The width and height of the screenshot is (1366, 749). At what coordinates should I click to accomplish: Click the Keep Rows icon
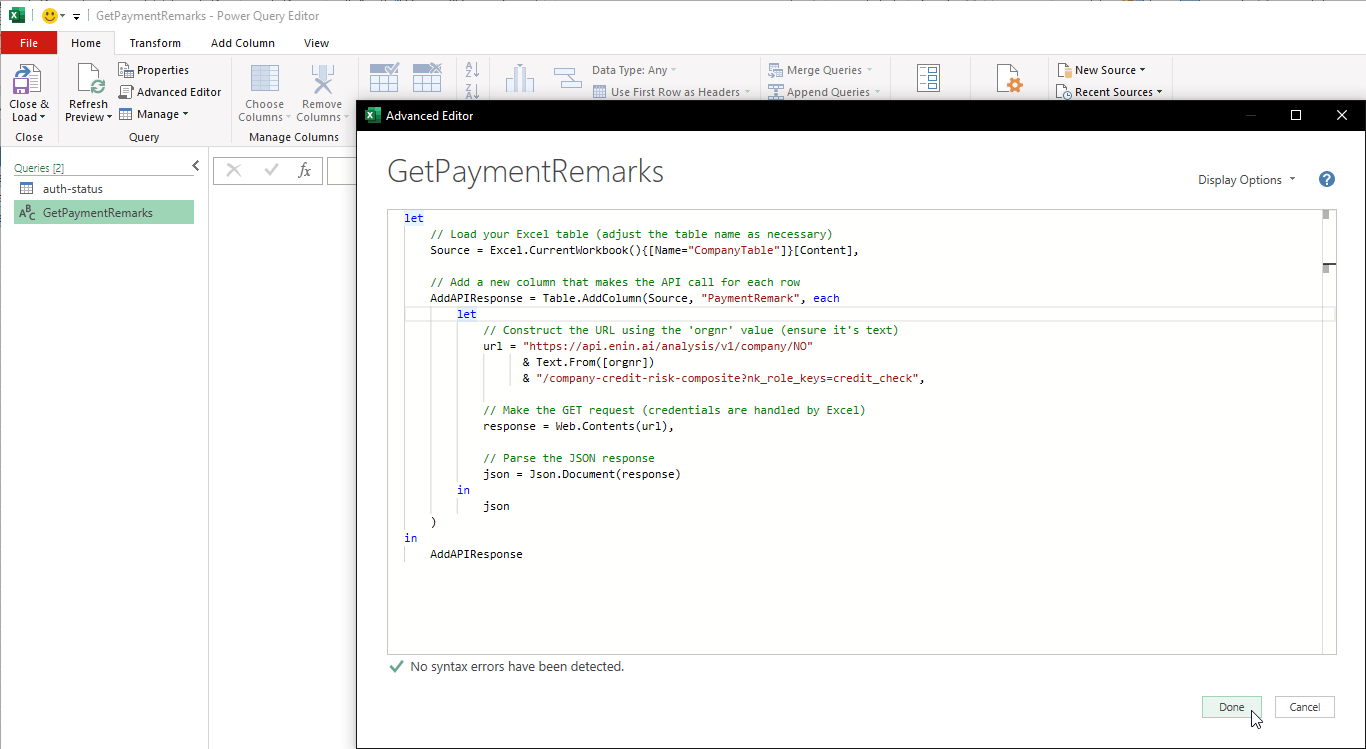tap(385, 77)
